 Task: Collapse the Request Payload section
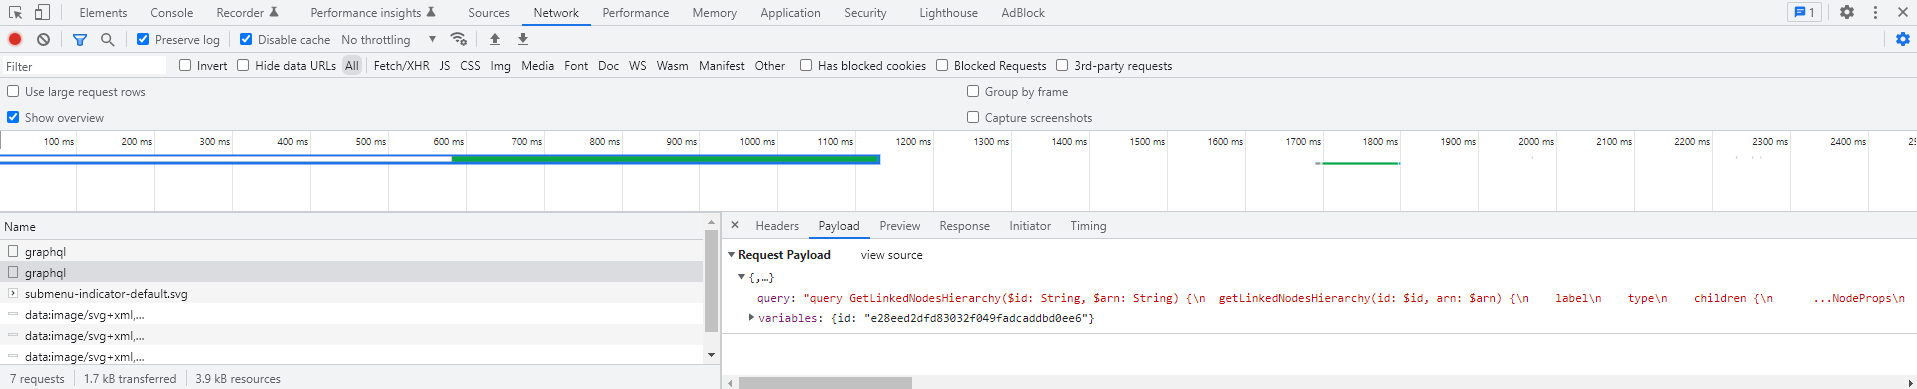(x=731, y=255)
